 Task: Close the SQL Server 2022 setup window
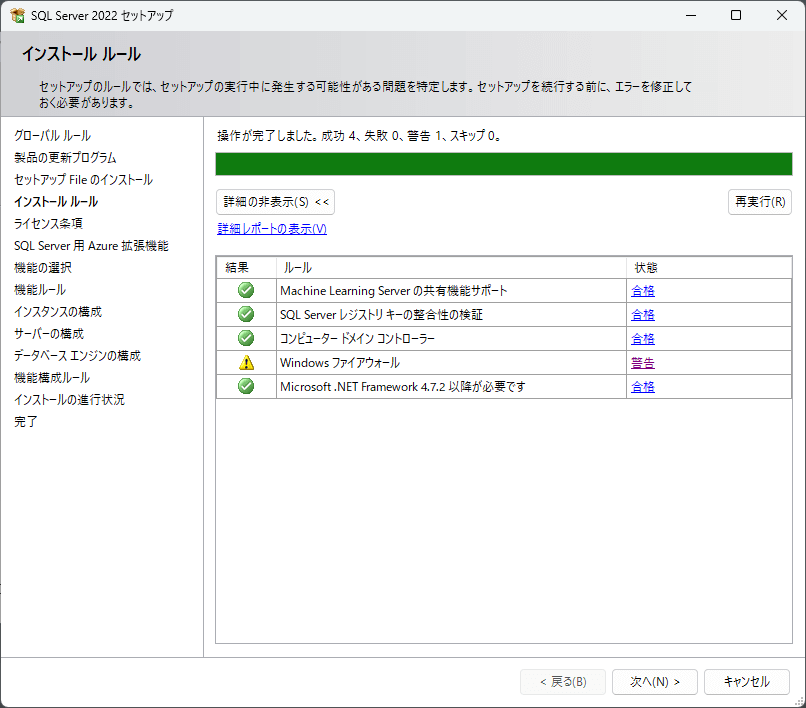[x=782, y=15]
